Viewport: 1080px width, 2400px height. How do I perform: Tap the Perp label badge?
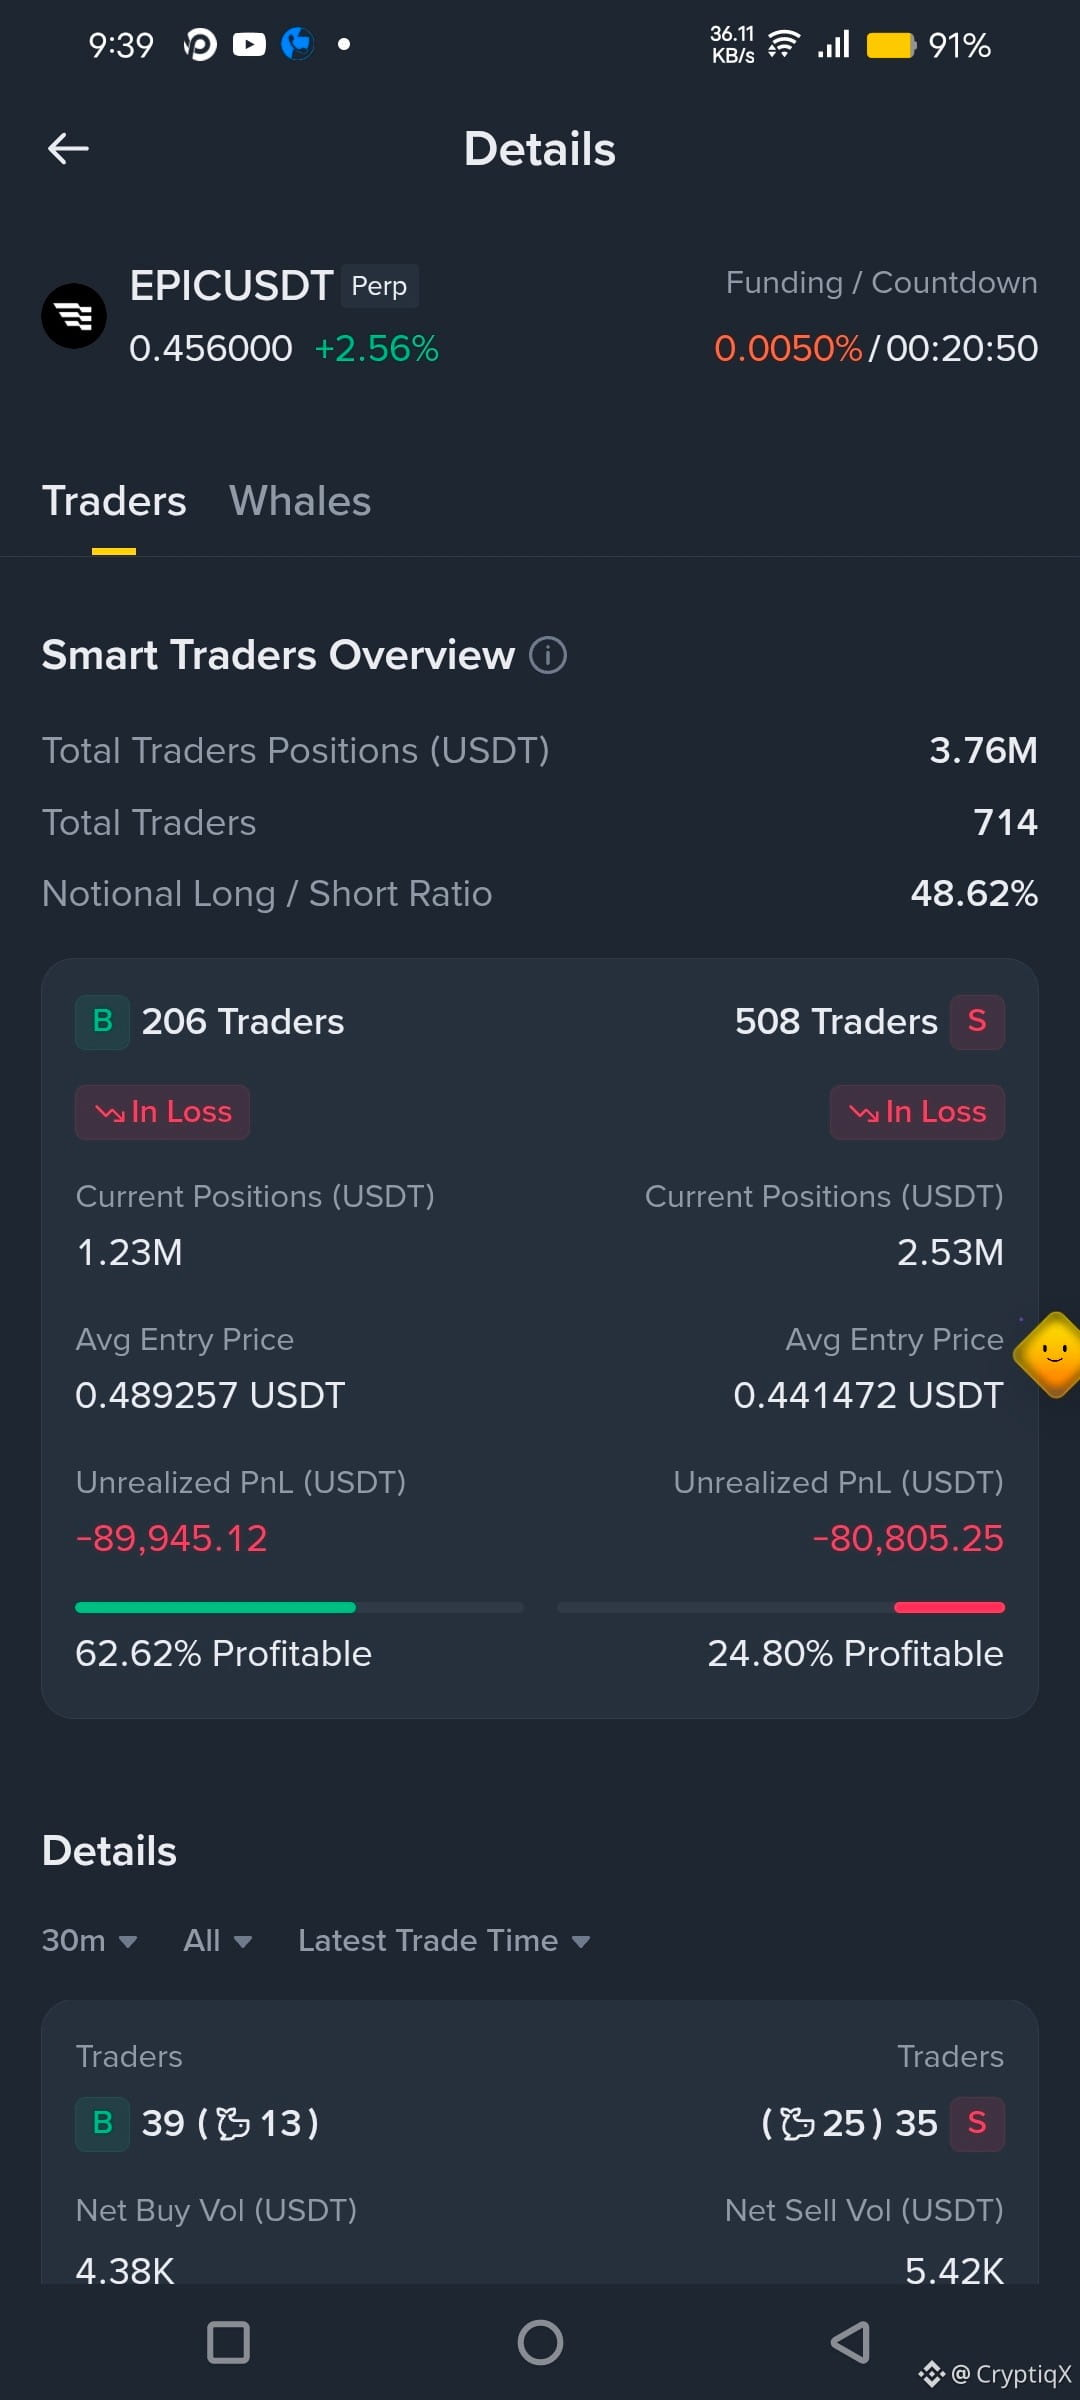[379, 286]
